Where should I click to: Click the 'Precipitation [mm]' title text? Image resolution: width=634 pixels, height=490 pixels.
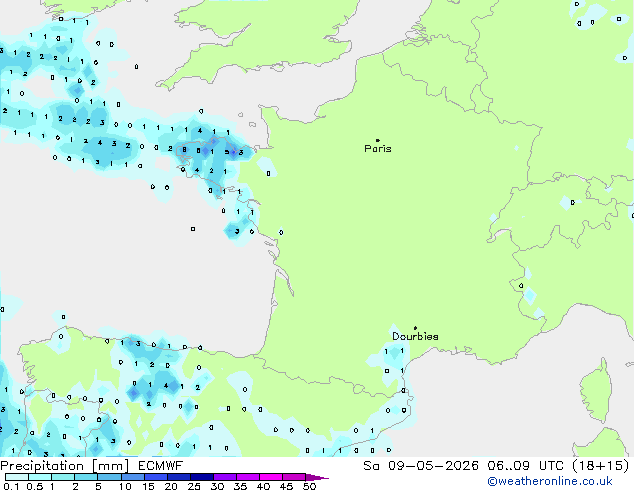pos(65,466)
